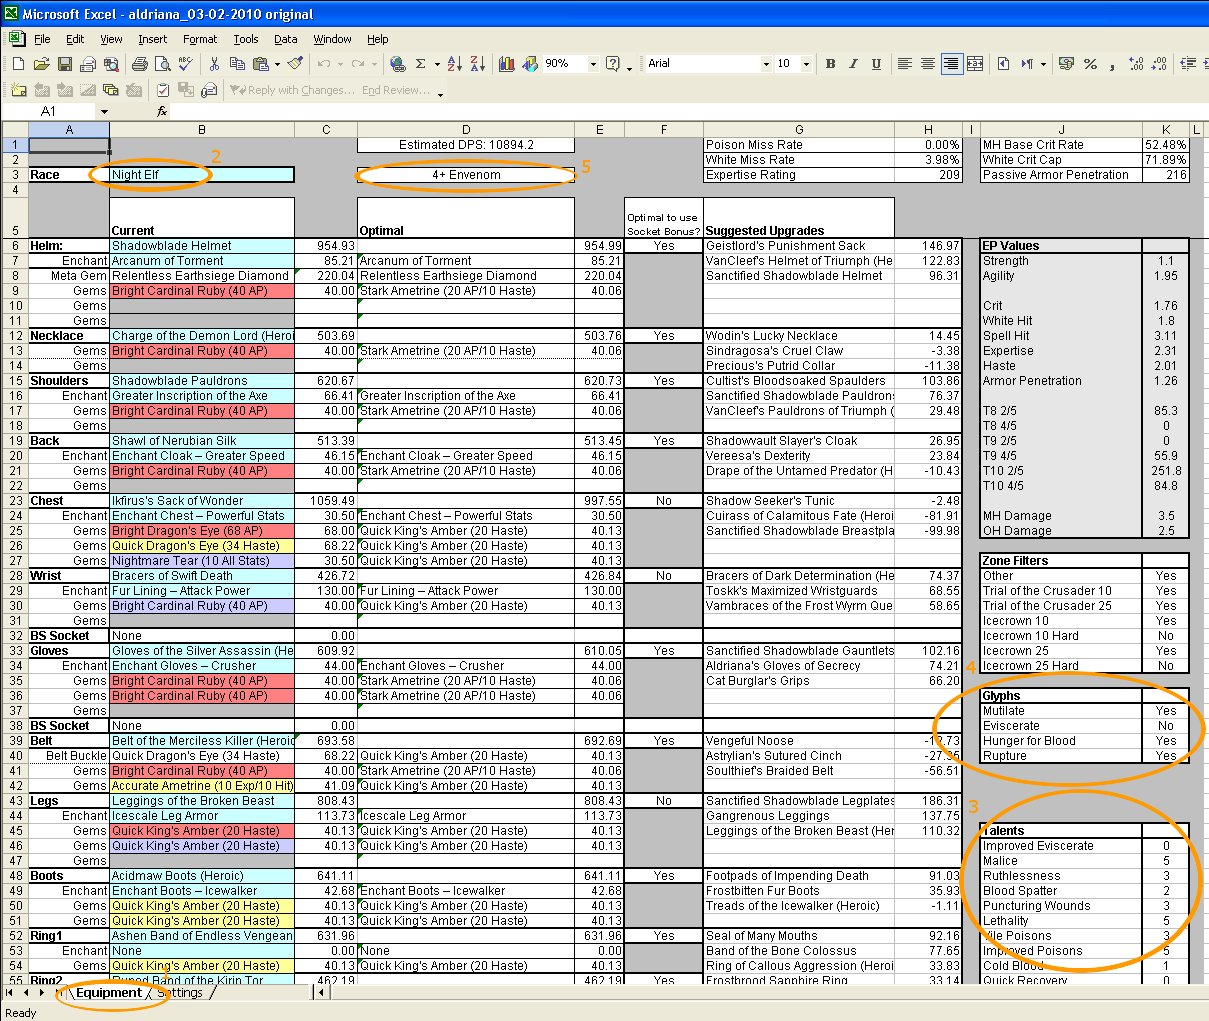This screenshot has height=1021, width=1209.
Task: Apply Comma style formatting
Action: pos(1112,64)
